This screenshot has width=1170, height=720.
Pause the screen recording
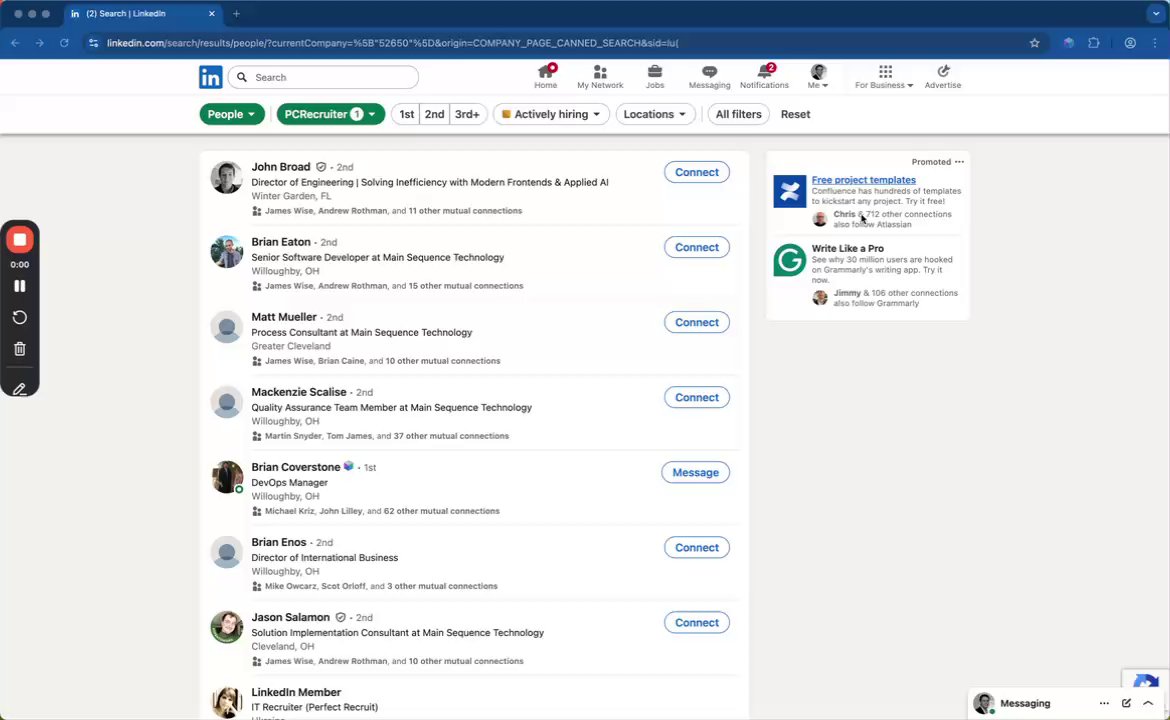click(x=20, y=286)
